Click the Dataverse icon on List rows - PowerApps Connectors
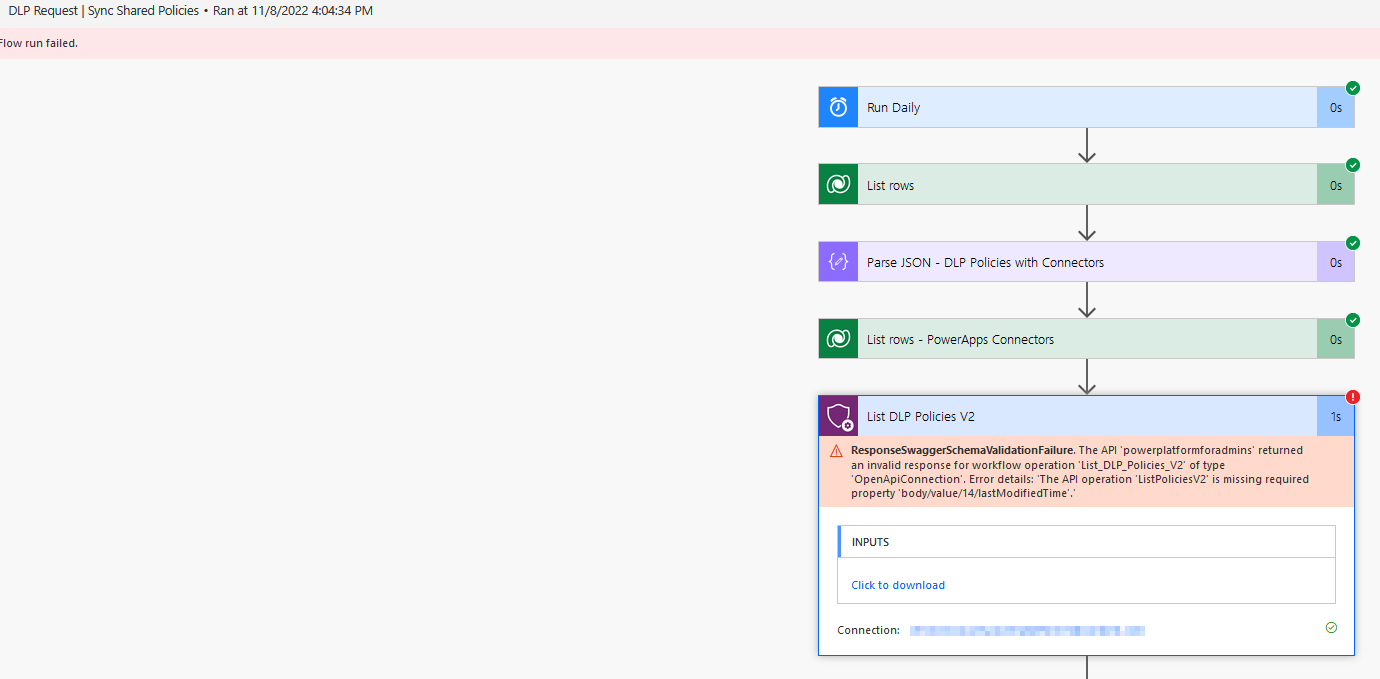The width and height of the screenshot is (1380, 679). pos(838,338)
